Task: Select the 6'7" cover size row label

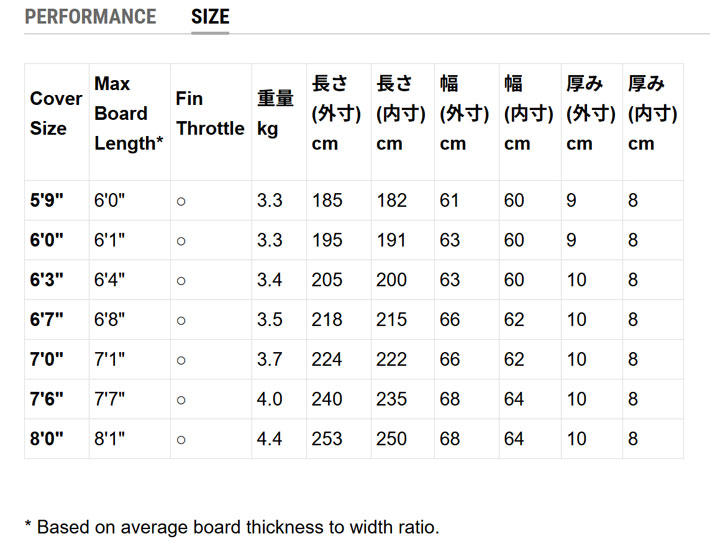Action: (x=46, y=320)
